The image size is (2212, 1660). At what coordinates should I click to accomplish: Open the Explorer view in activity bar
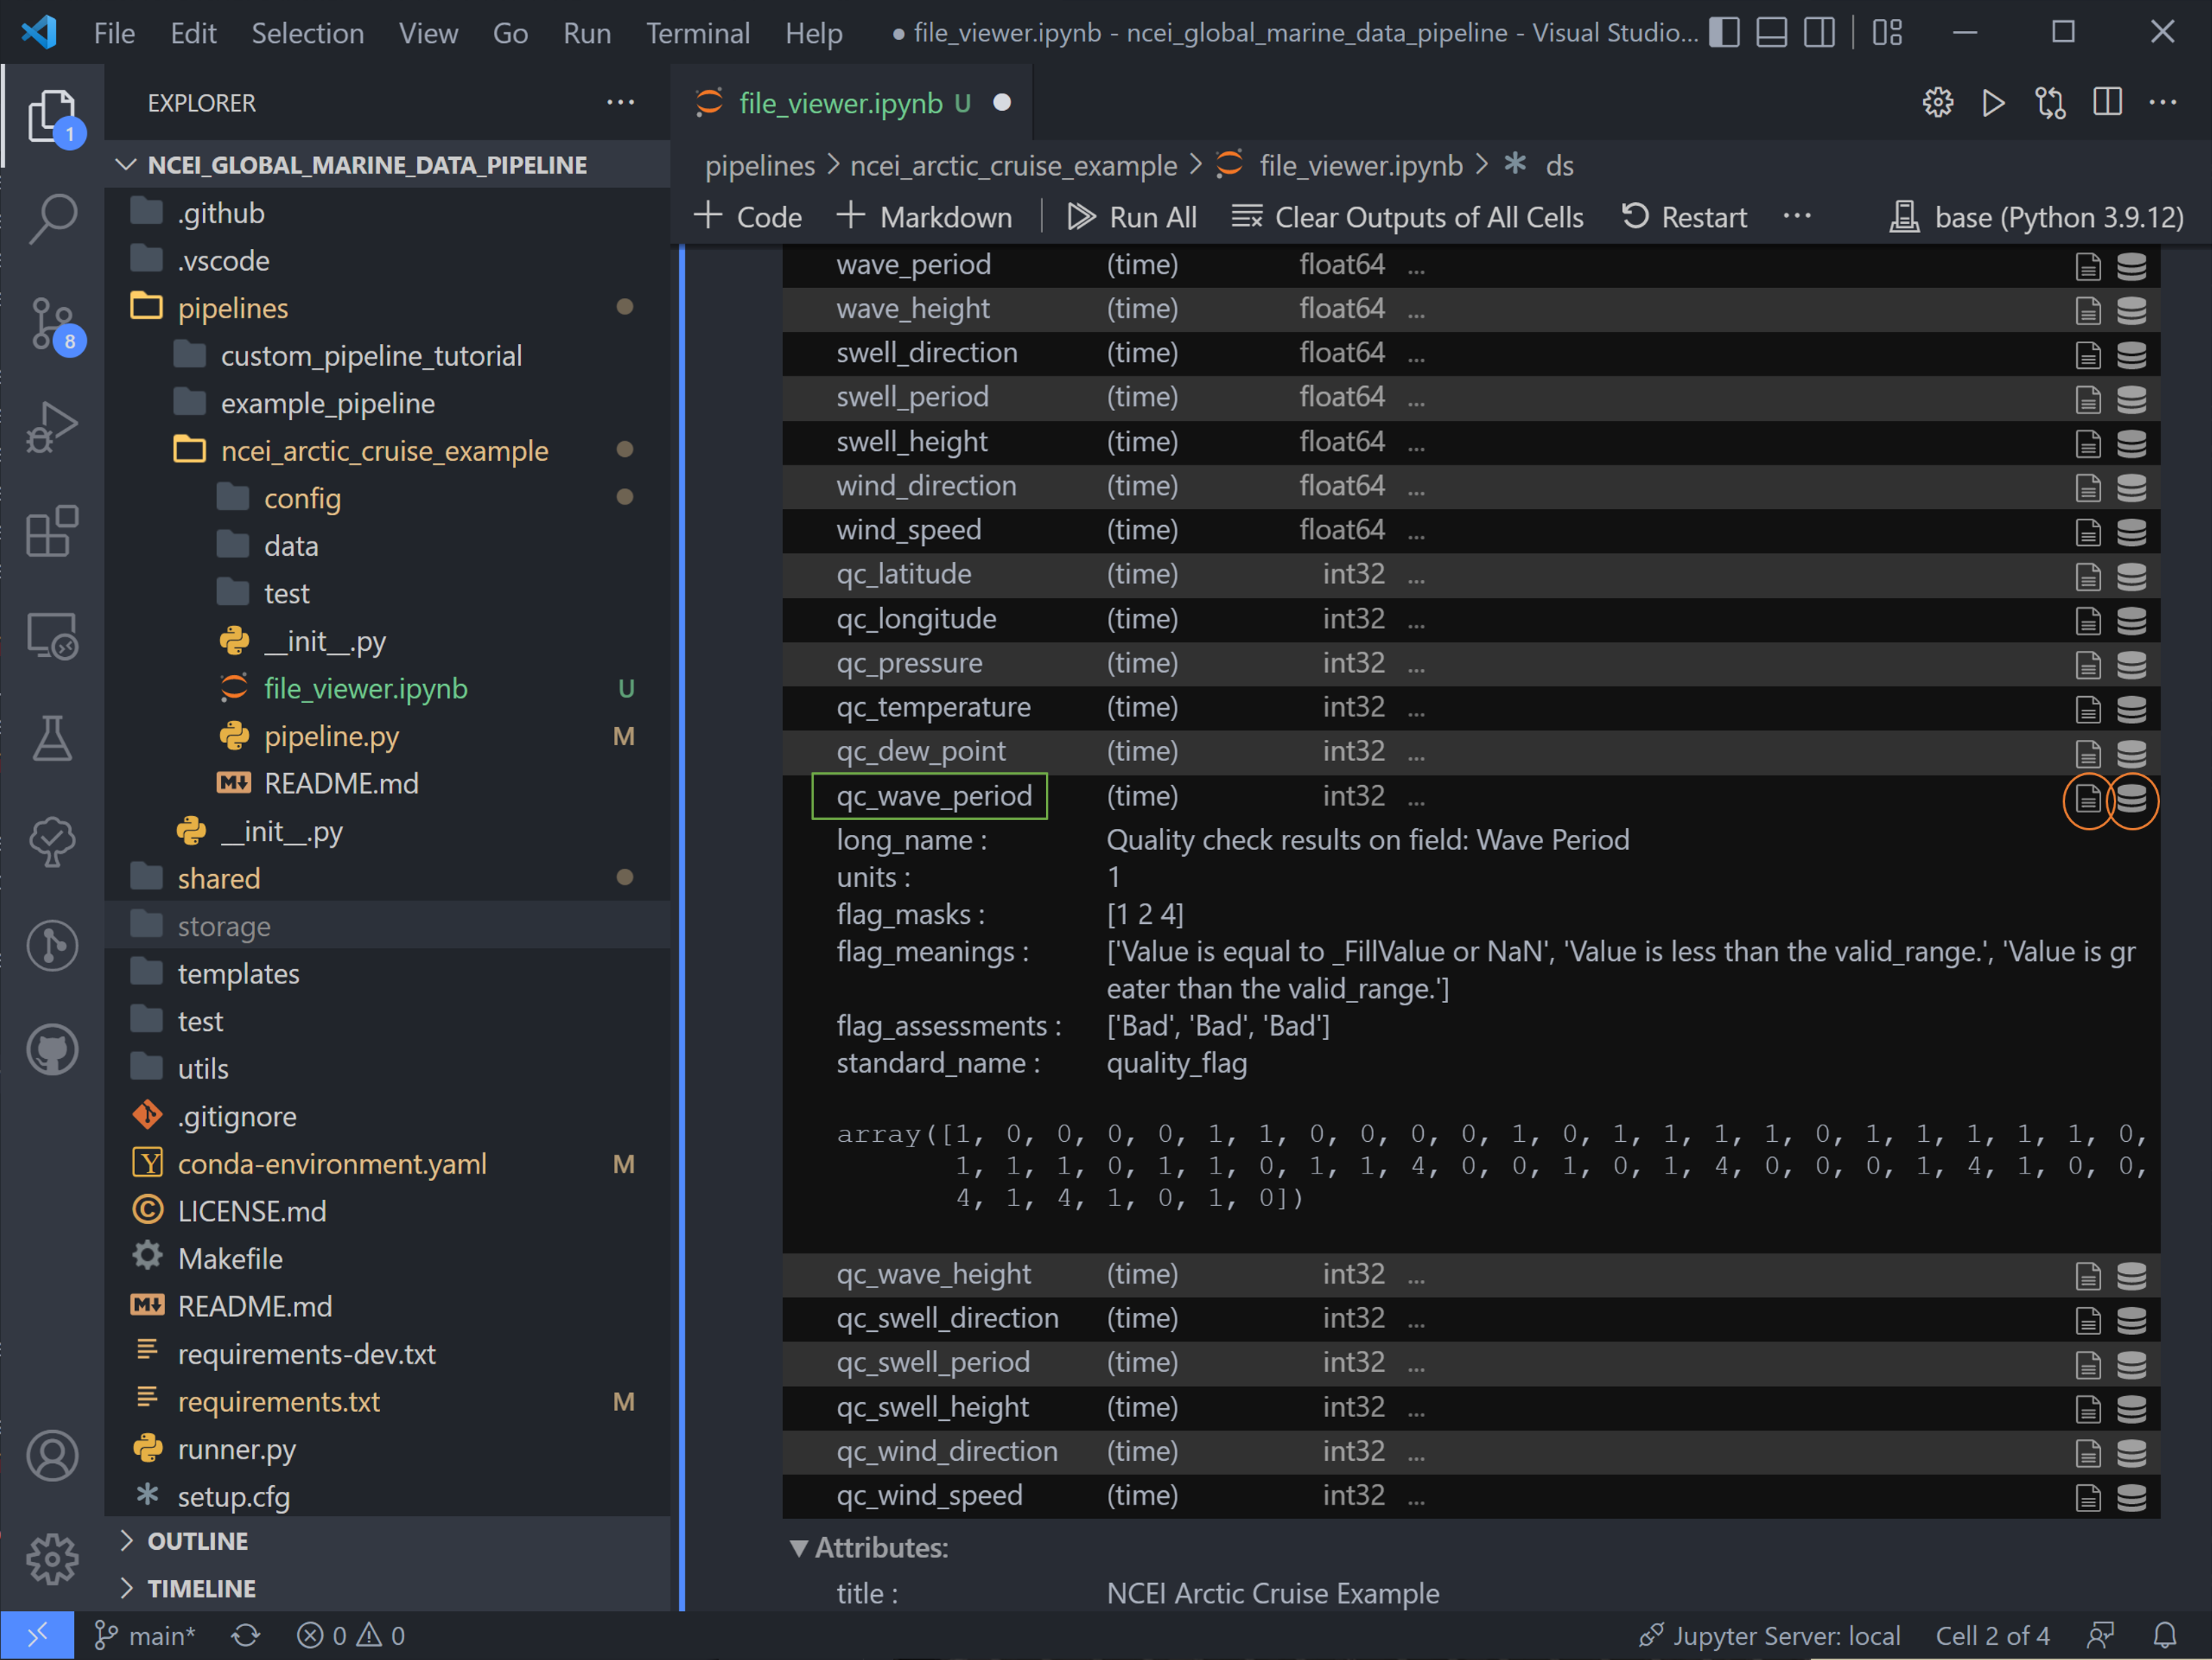[52, 115]
